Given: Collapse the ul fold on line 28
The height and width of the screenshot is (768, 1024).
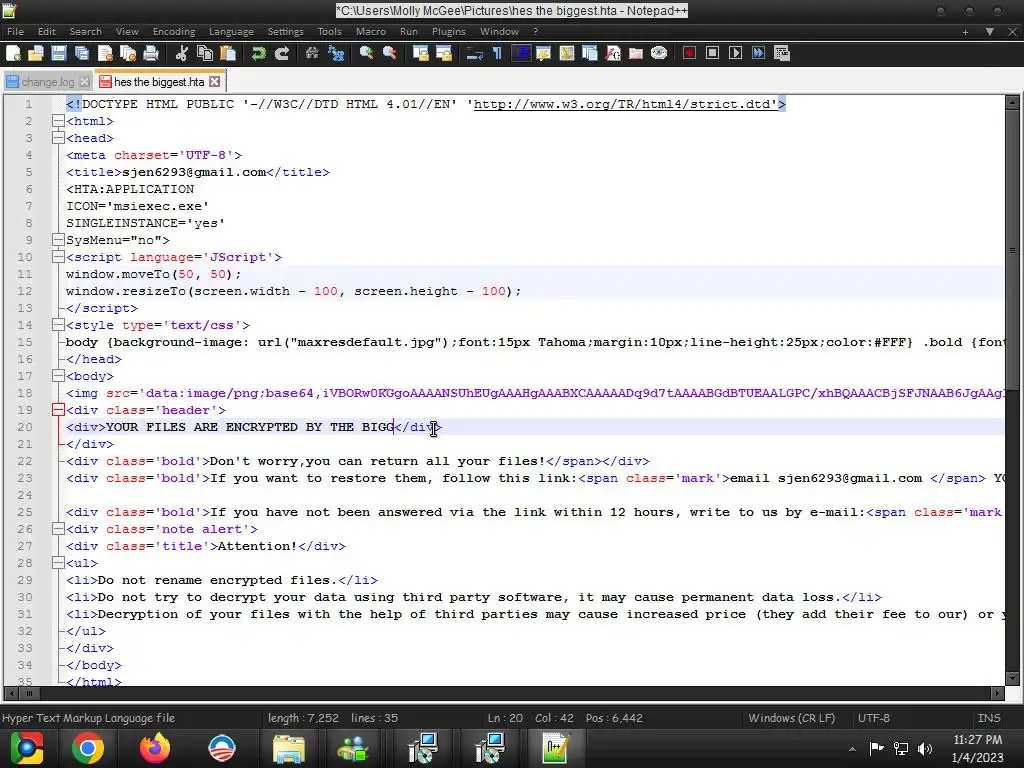Looking at the screenshot, I should coord(58,563).
